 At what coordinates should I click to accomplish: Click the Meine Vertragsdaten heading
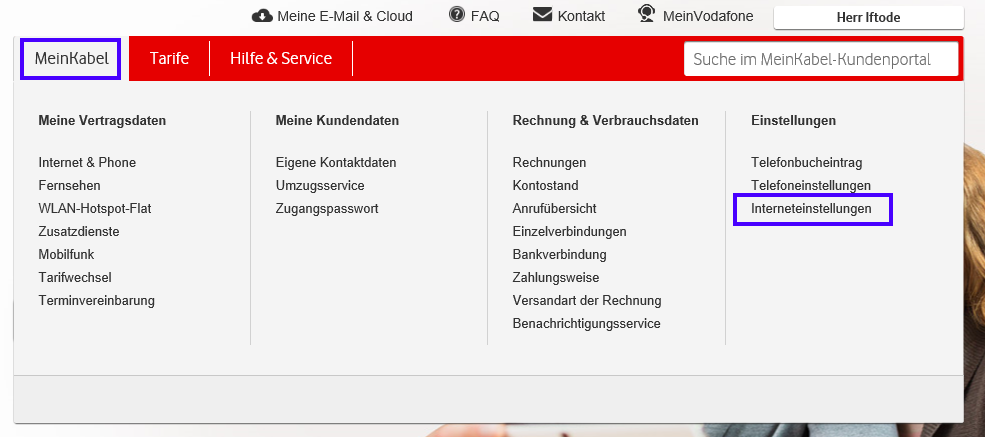(102, 121)
